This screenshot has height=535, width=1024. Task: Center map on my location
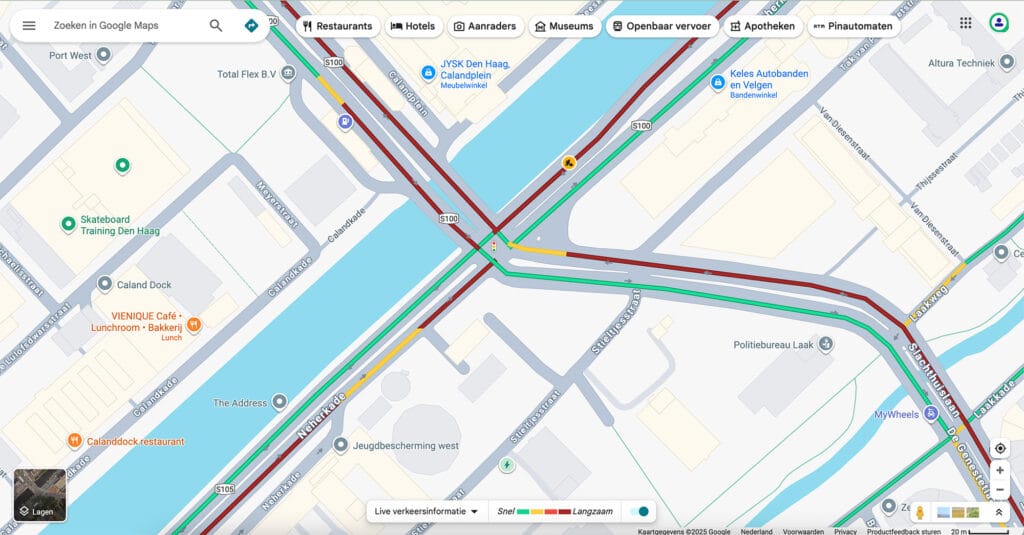point(1000,448)
